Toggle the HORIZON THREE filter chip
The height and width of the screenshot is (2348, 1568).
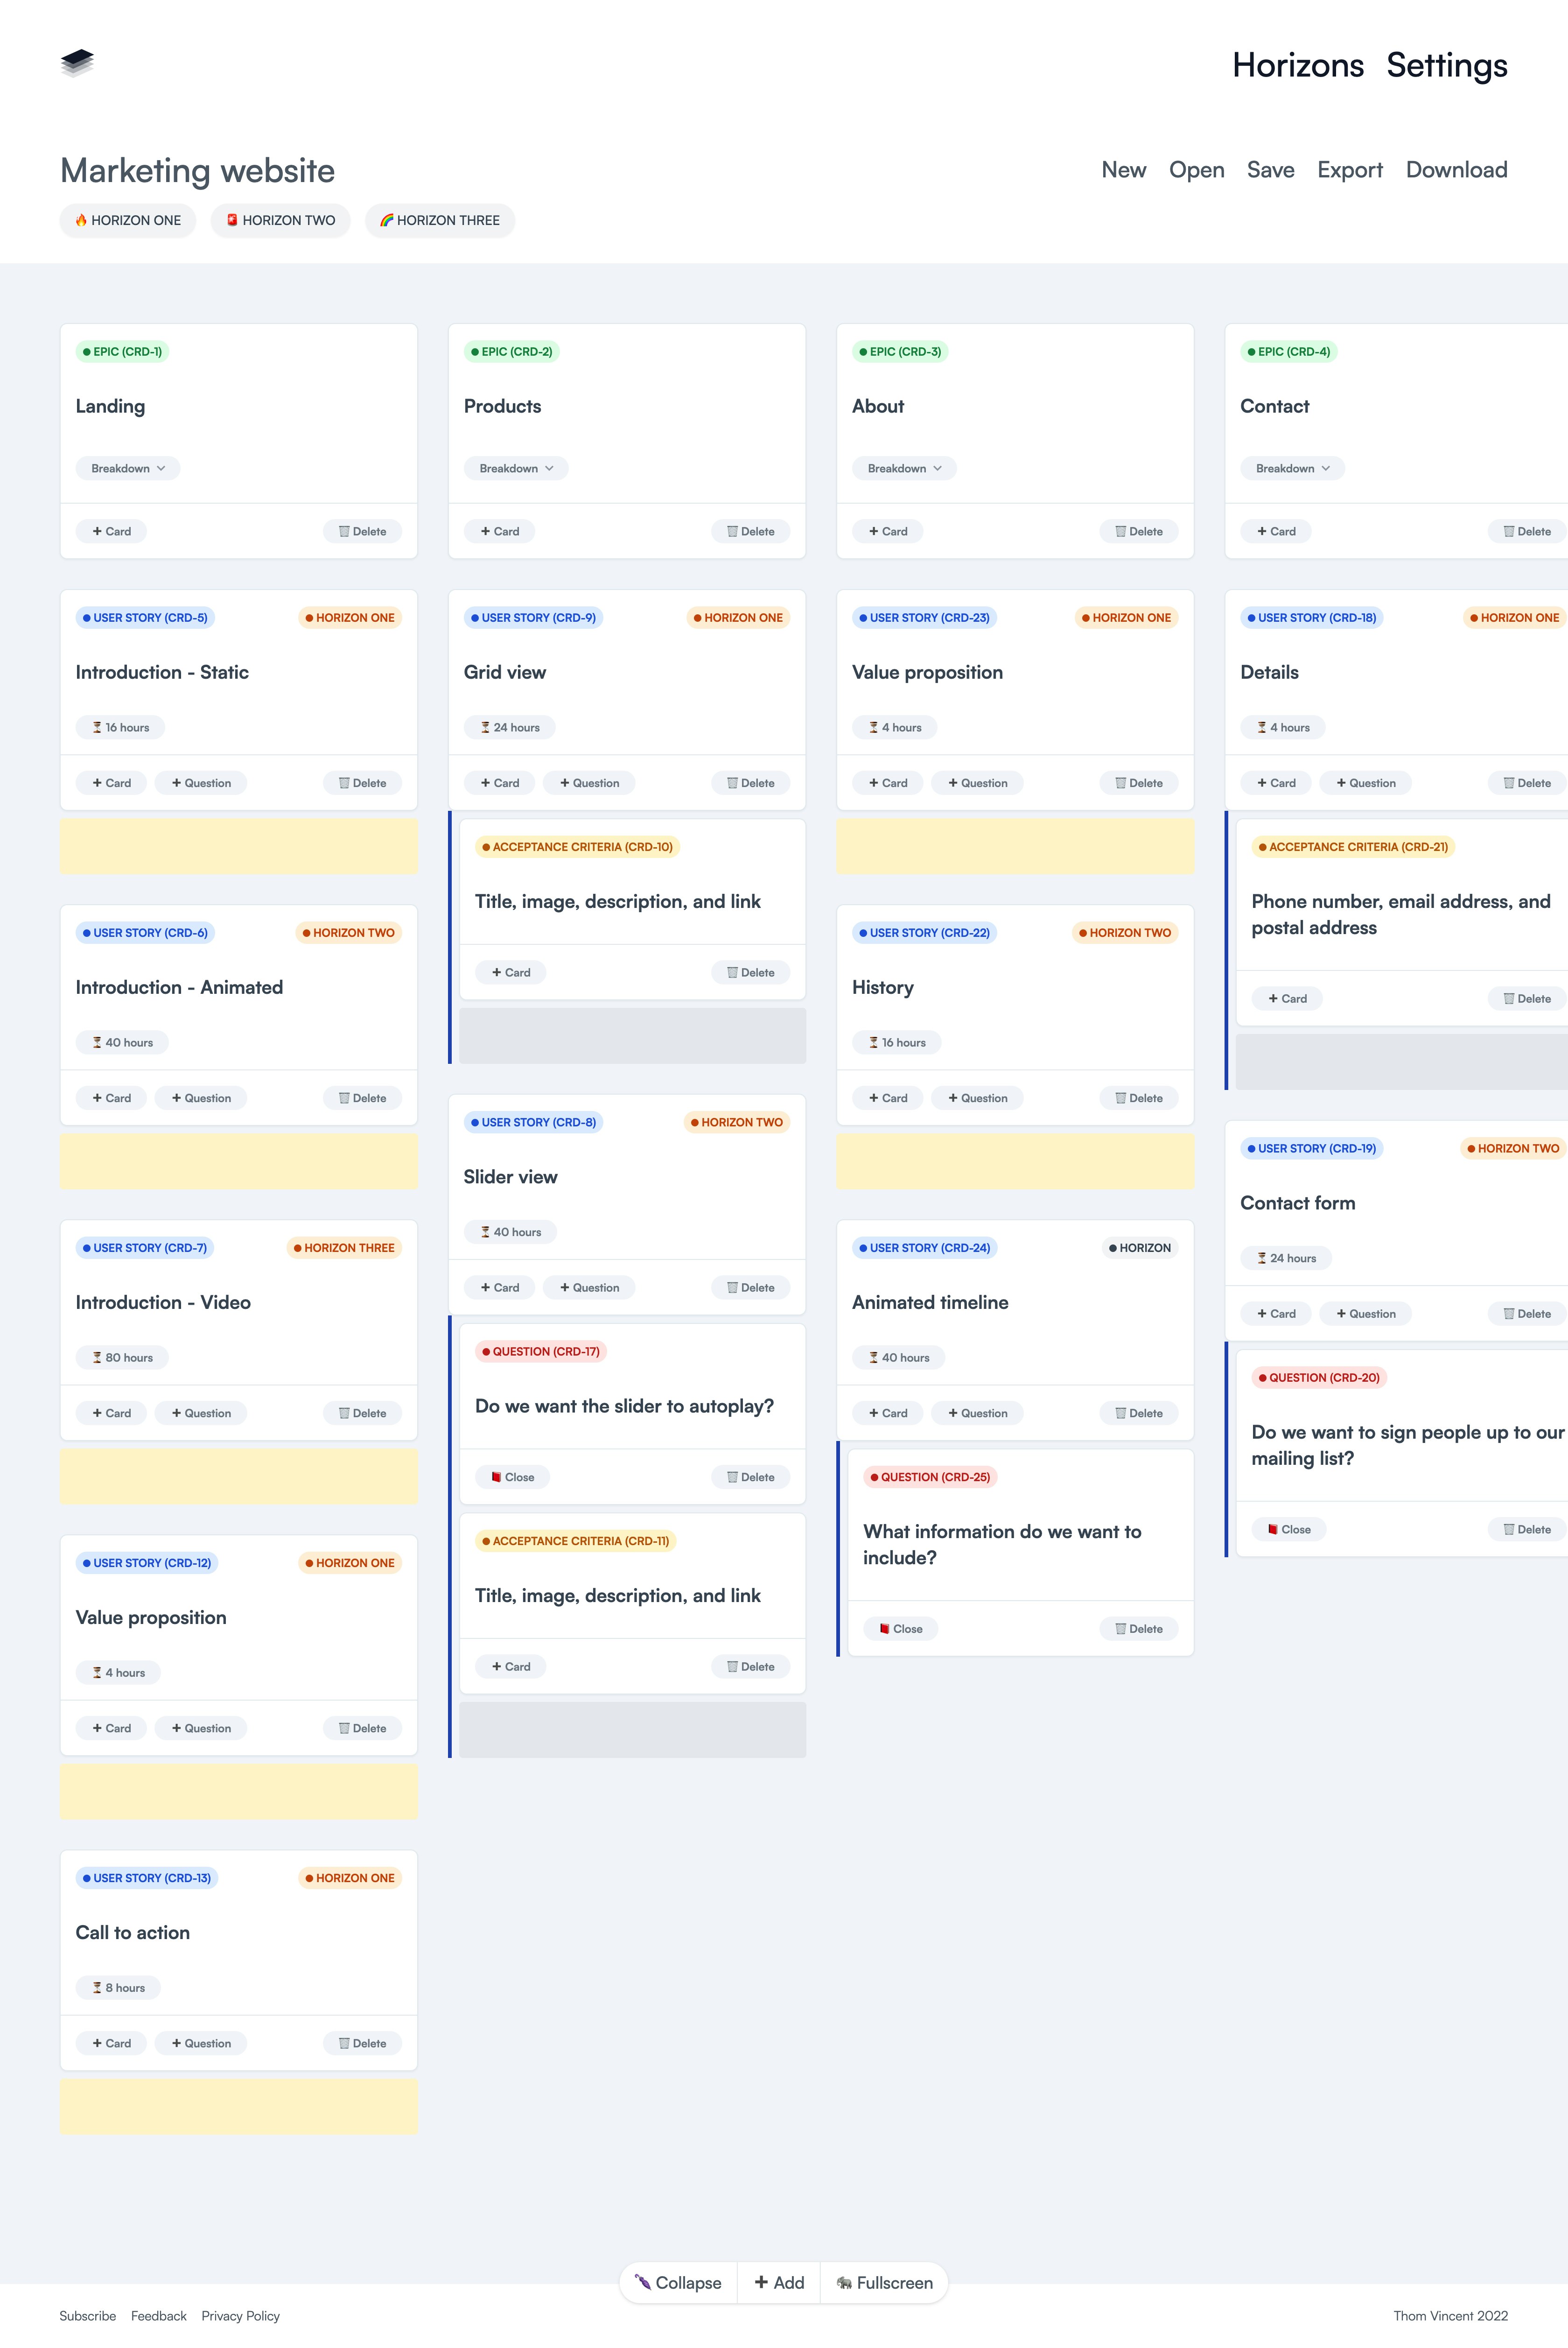[440, 220]
